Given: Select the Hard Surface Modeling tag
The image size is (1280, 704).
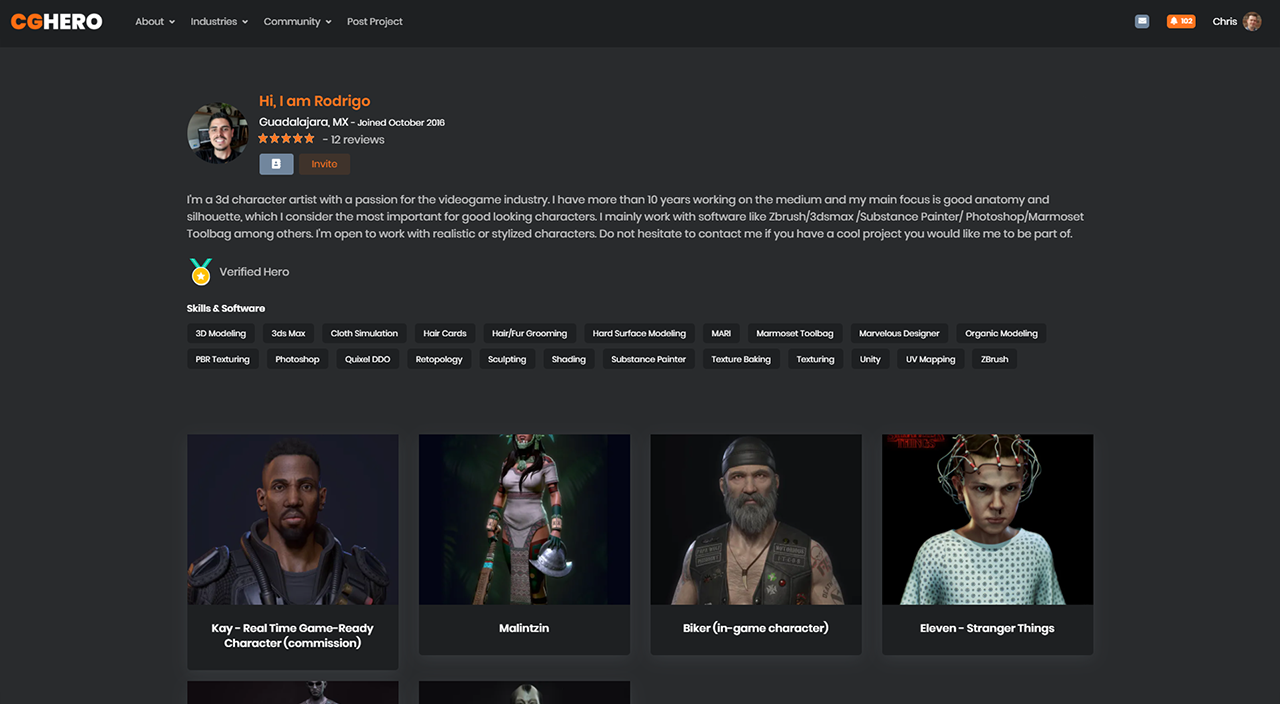Looking at the screenshot, I should pyautogui.click(x=639, y=333).
